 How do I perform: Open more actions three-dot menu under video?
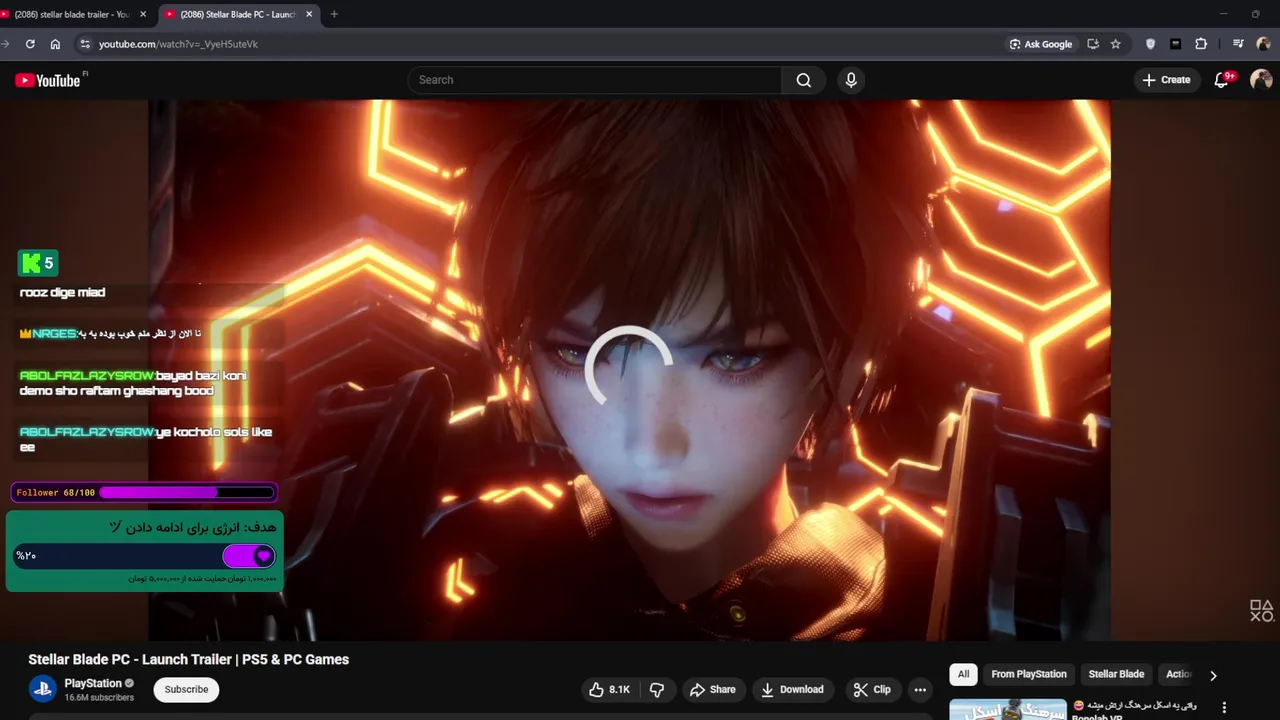tap(920, 689)
